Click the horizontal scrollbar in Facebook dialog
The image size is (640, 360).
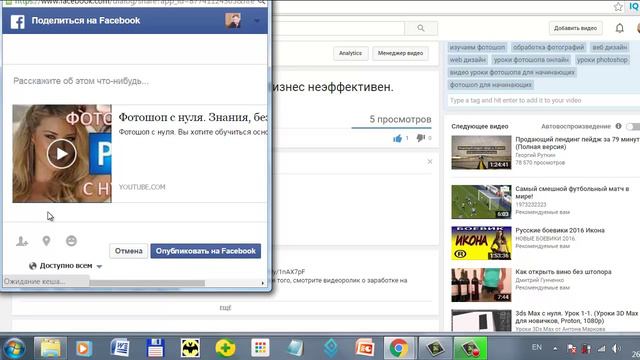click(x=147, y=283)
